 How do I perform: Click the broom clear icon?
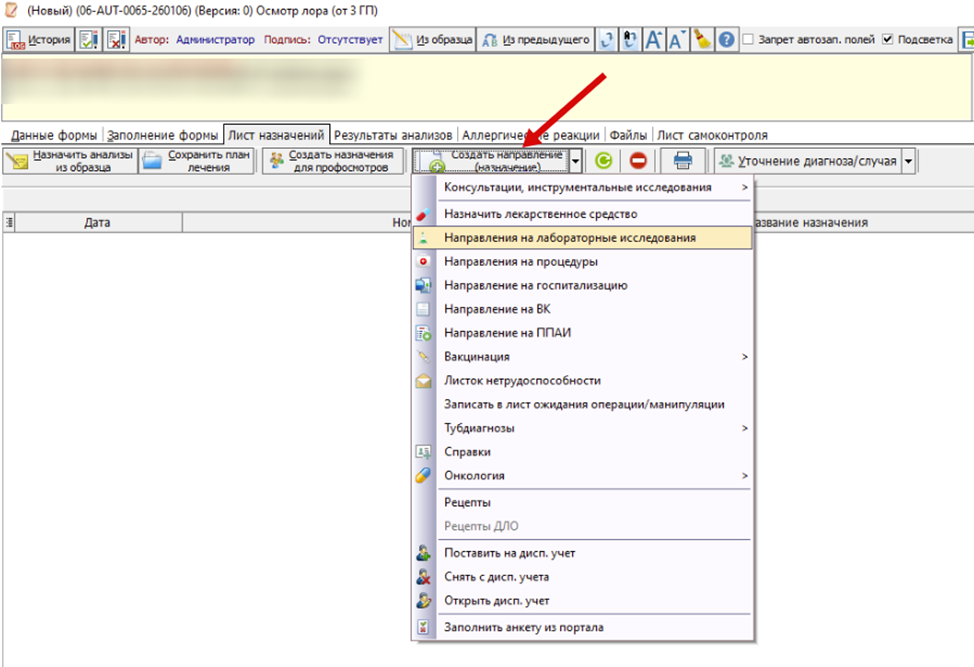(703, 41)
